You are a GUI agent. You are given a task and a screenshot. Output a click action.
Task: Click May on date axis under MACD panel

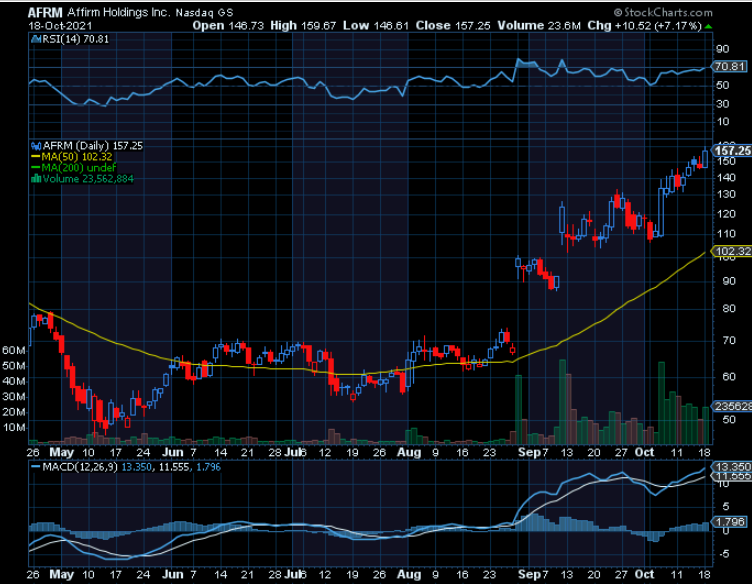(x=62, y=574)
